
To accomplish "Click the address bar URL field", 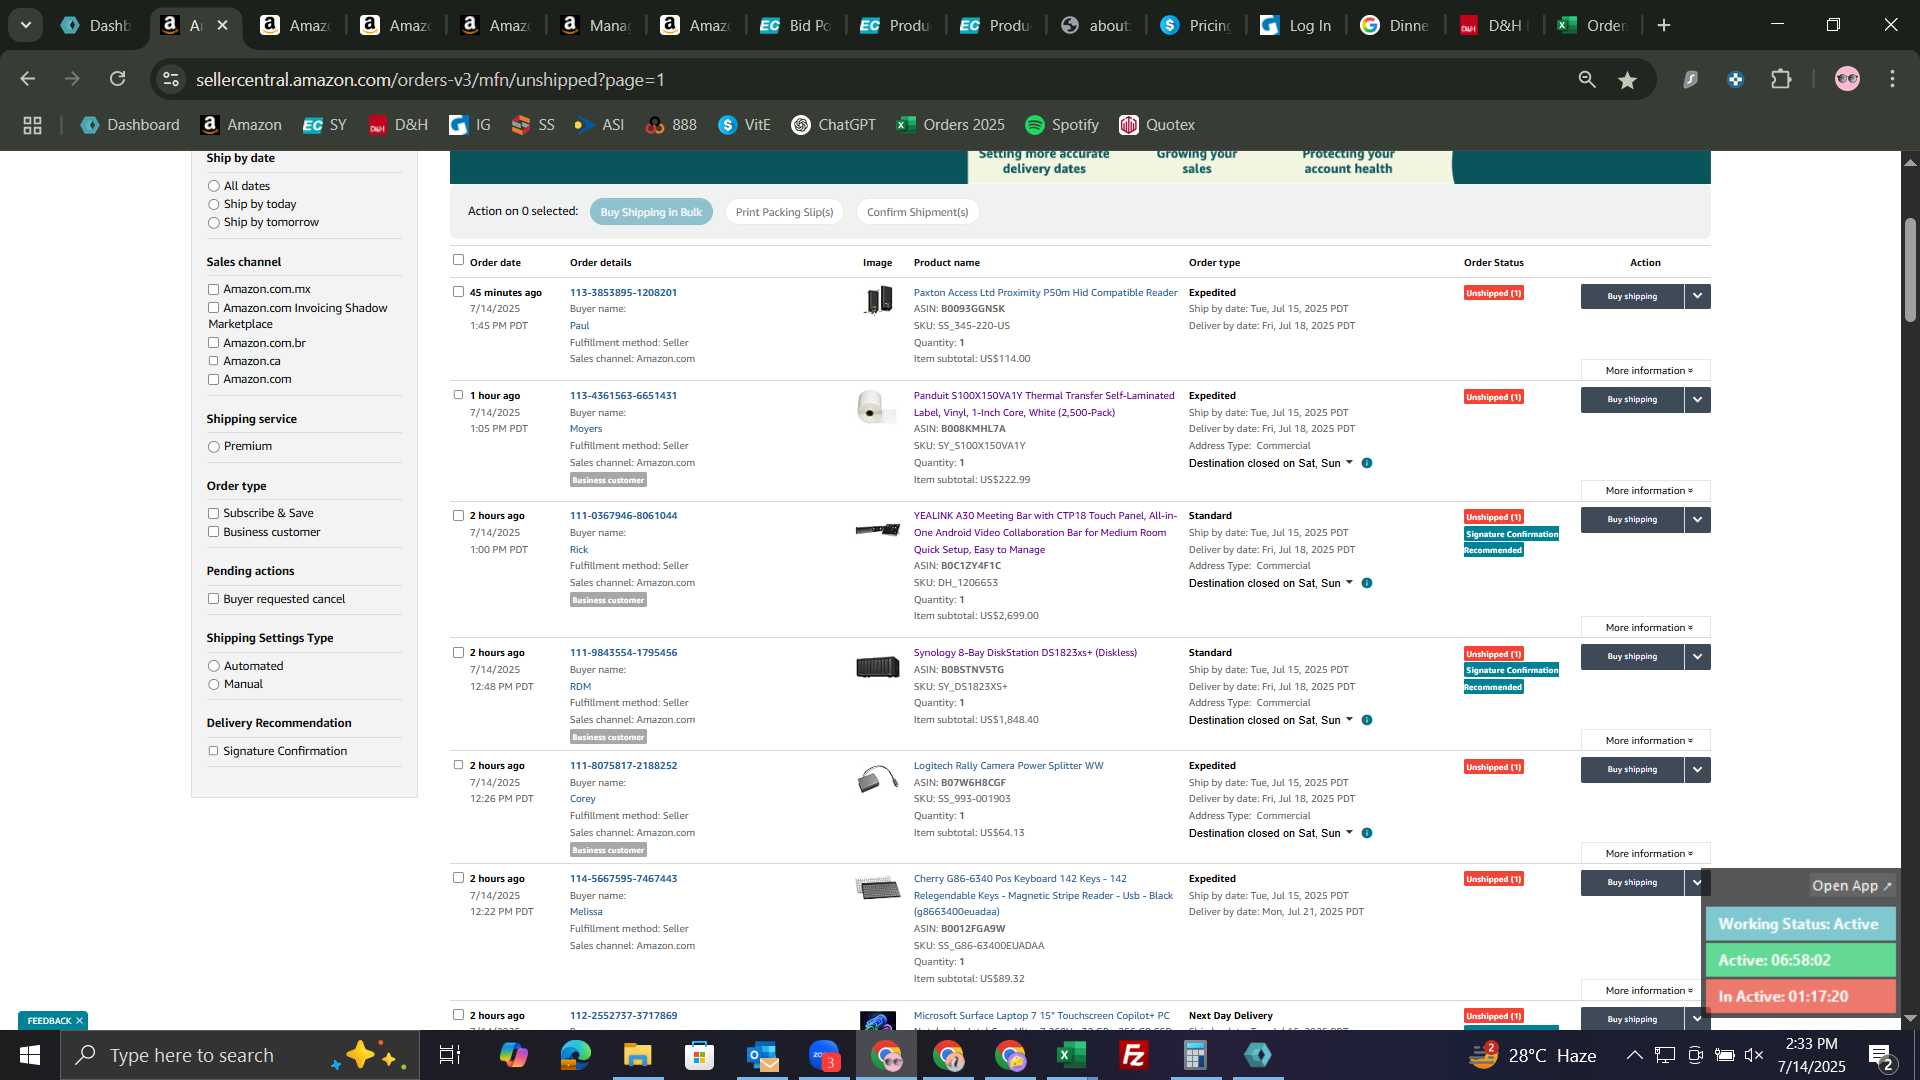I will coord(870,80).
